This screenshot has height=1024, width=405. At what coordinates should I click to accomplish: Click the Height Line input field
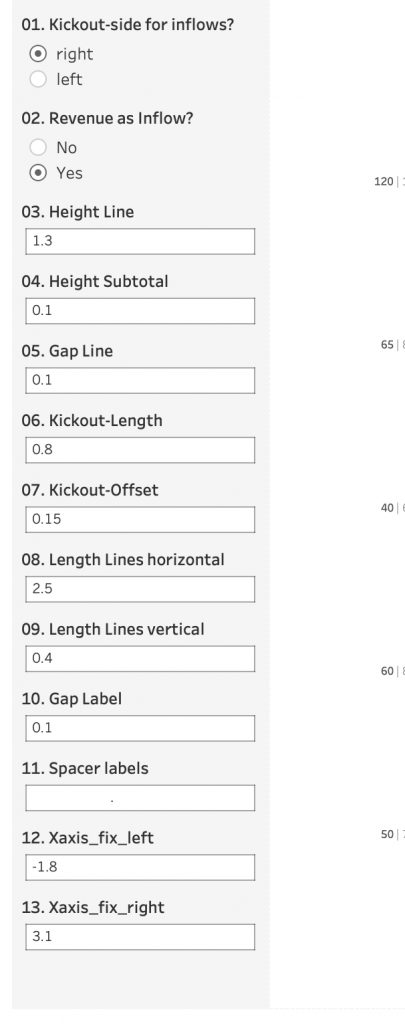(x=140, y=241)
